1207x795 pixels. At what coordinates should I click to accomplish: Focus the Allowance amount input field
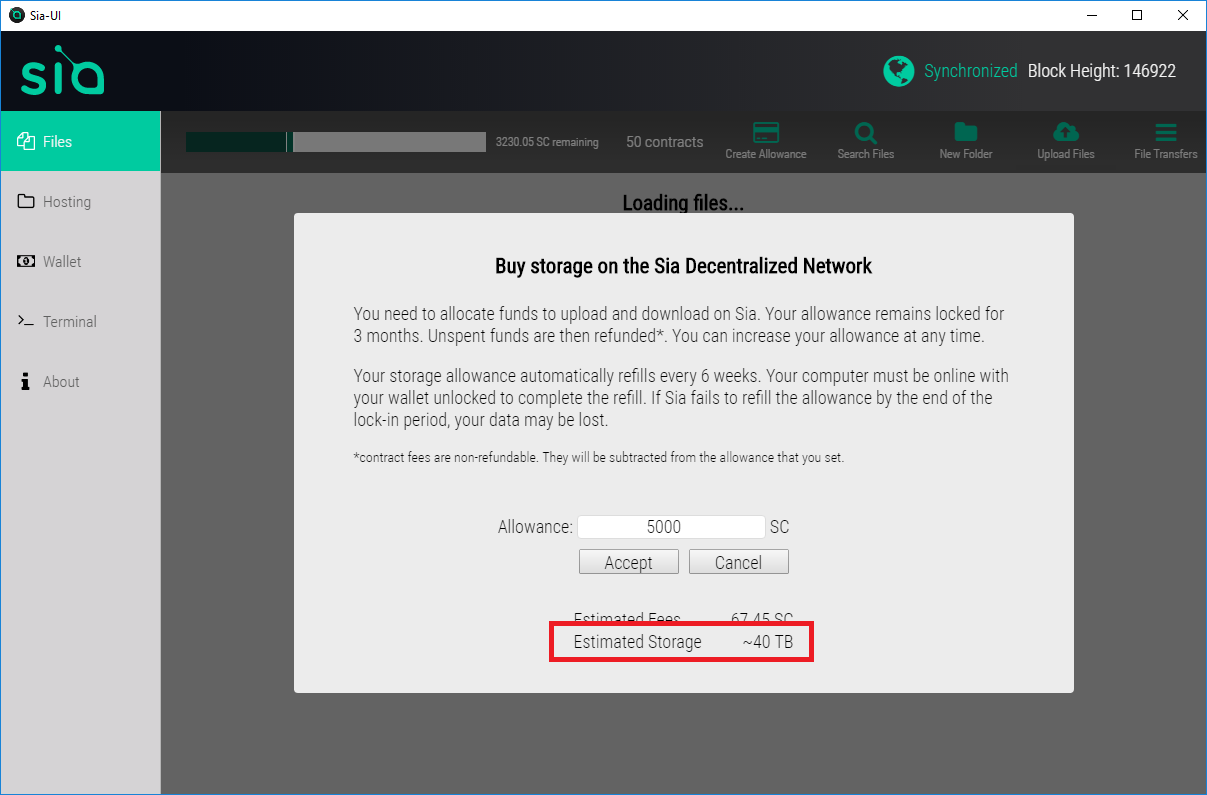[671, 527]
